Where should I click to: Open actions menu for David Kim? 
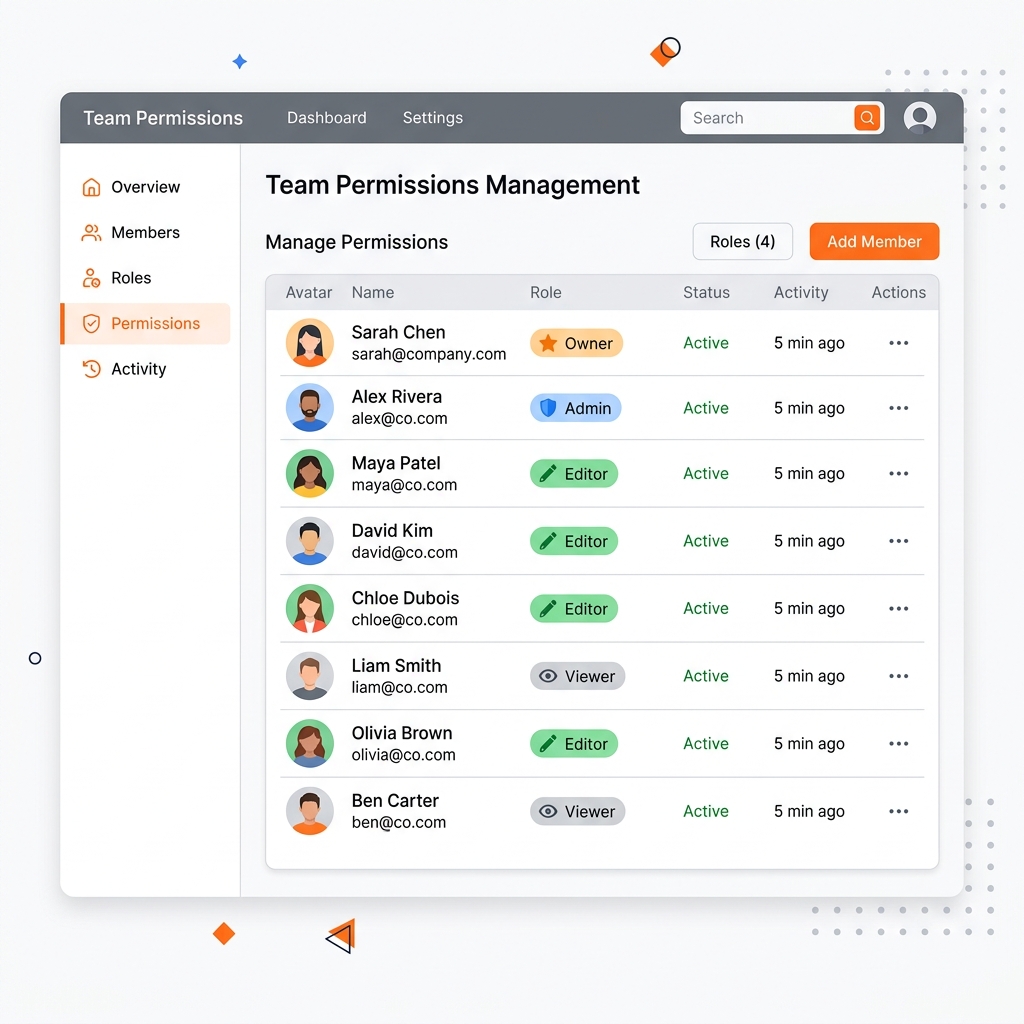pyautogui.click(x=899, y=541)
